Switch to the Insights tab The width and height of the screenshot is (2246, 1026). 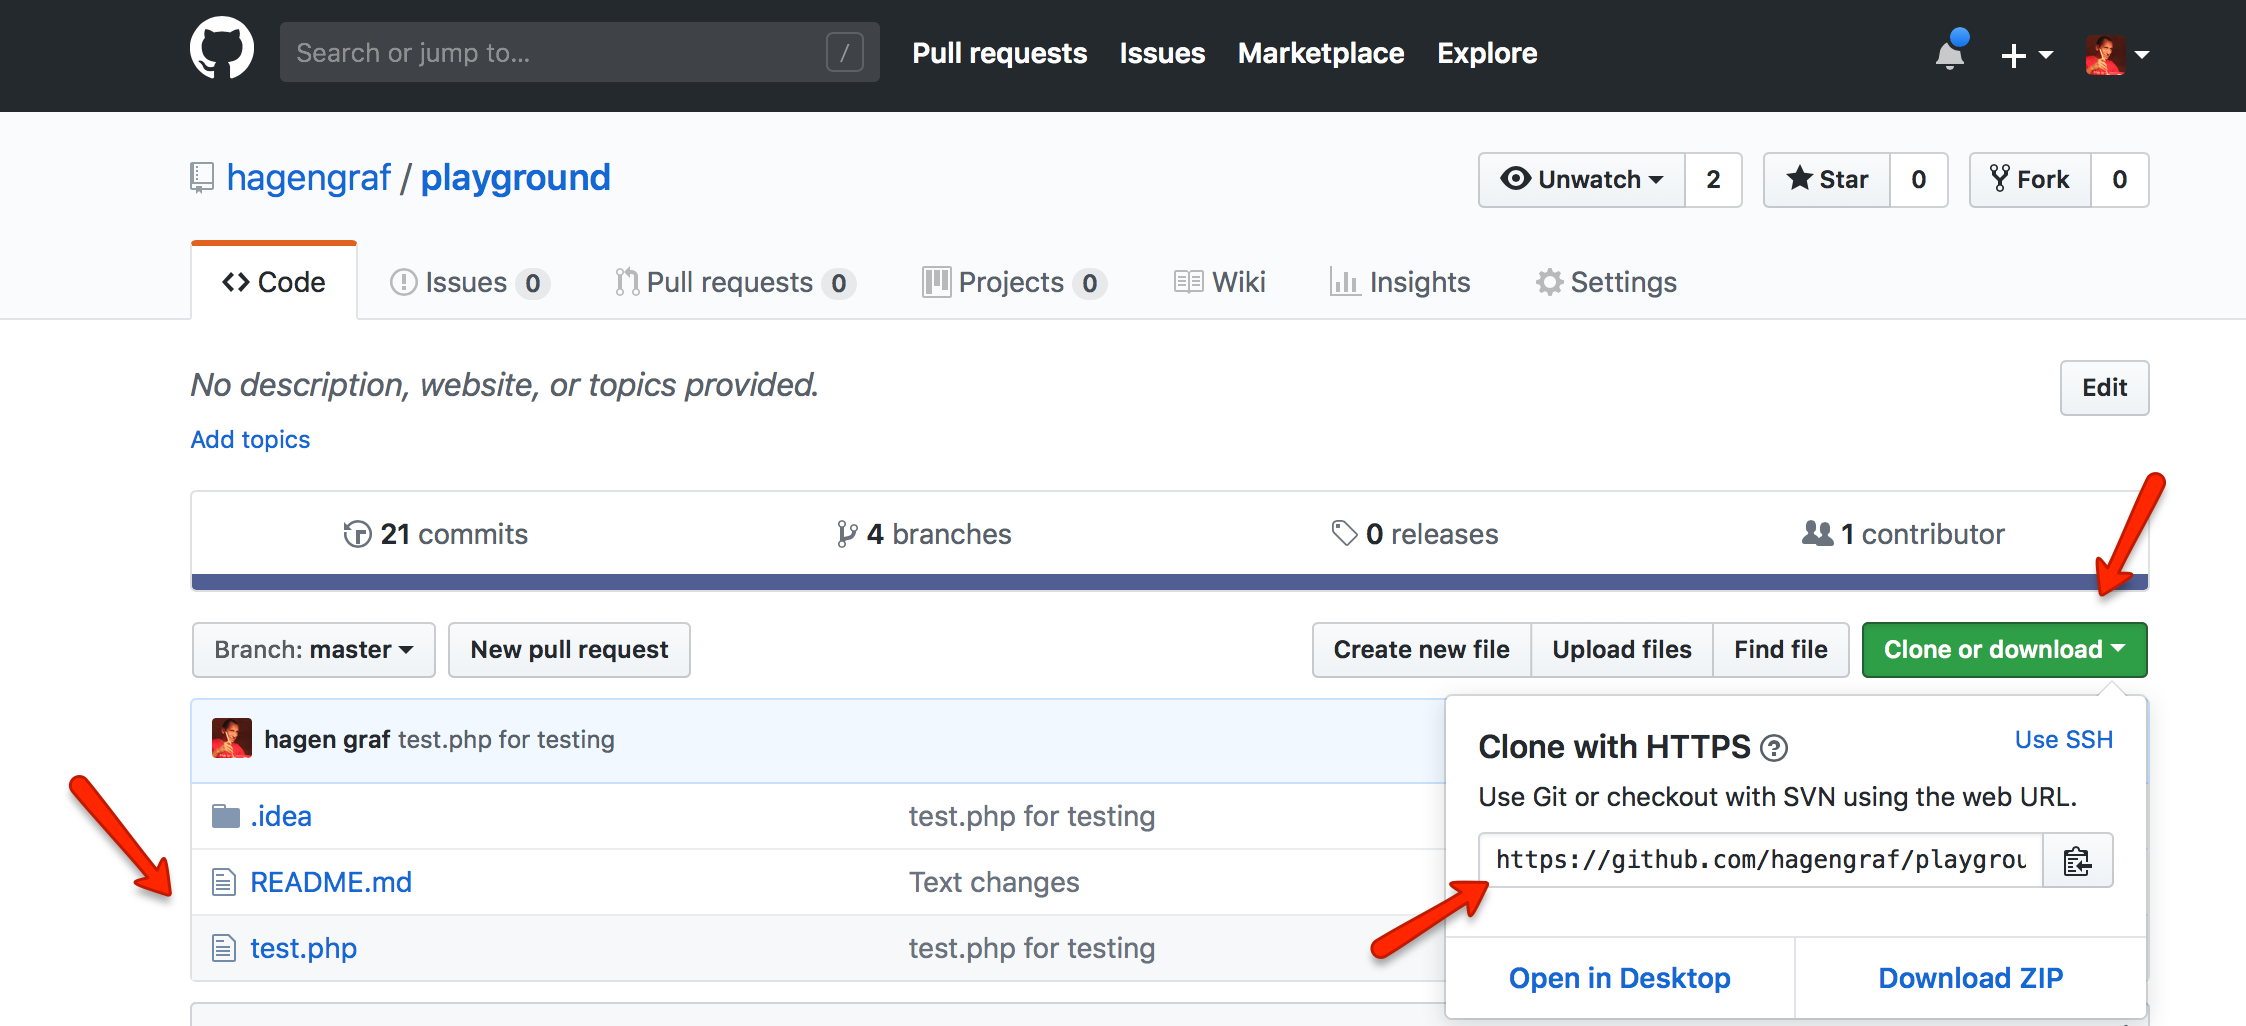[x=1400, y=283]
